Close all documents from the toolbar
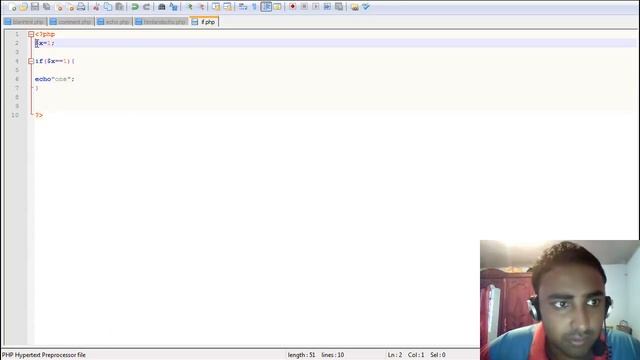 [x=70, y=7]
